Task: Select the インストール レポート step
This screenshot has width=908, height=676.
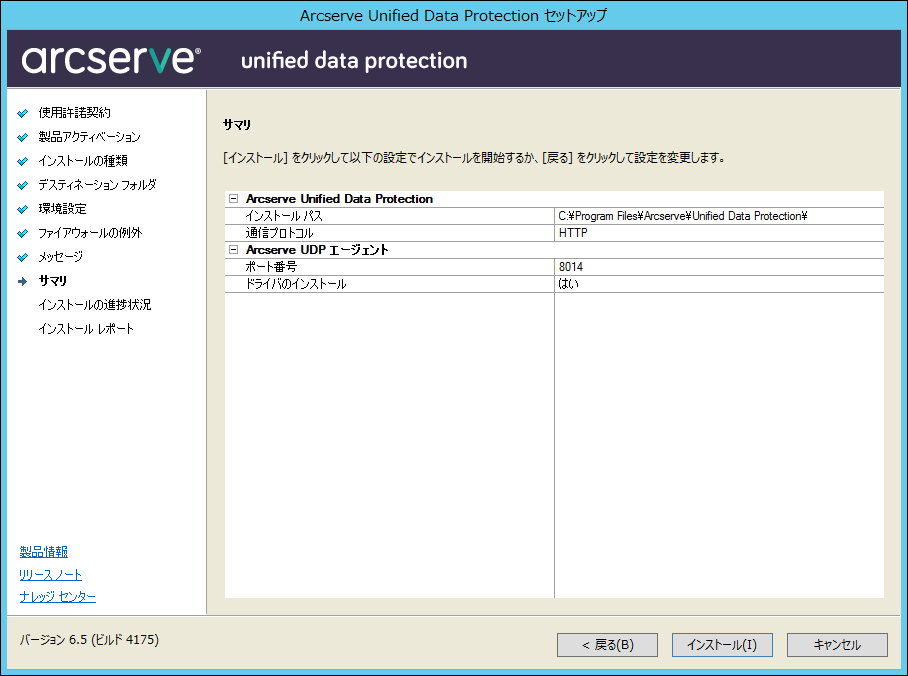Action: 86,329
